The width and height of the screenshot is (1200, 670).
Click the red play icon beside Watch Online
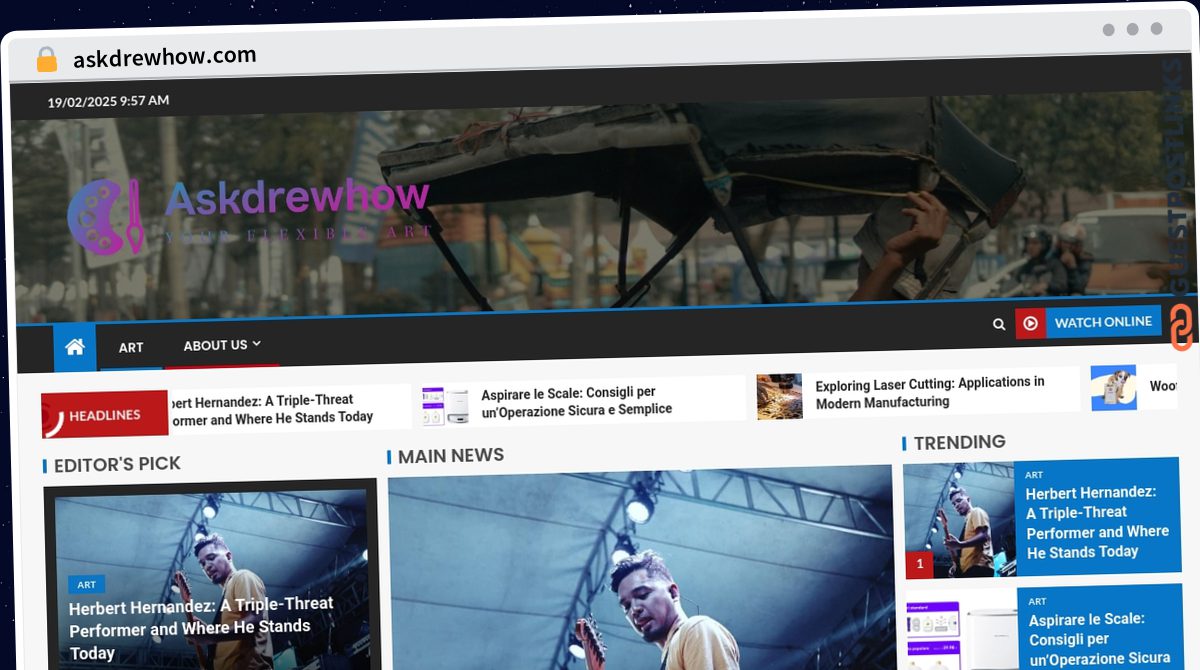click(1030, 323)
